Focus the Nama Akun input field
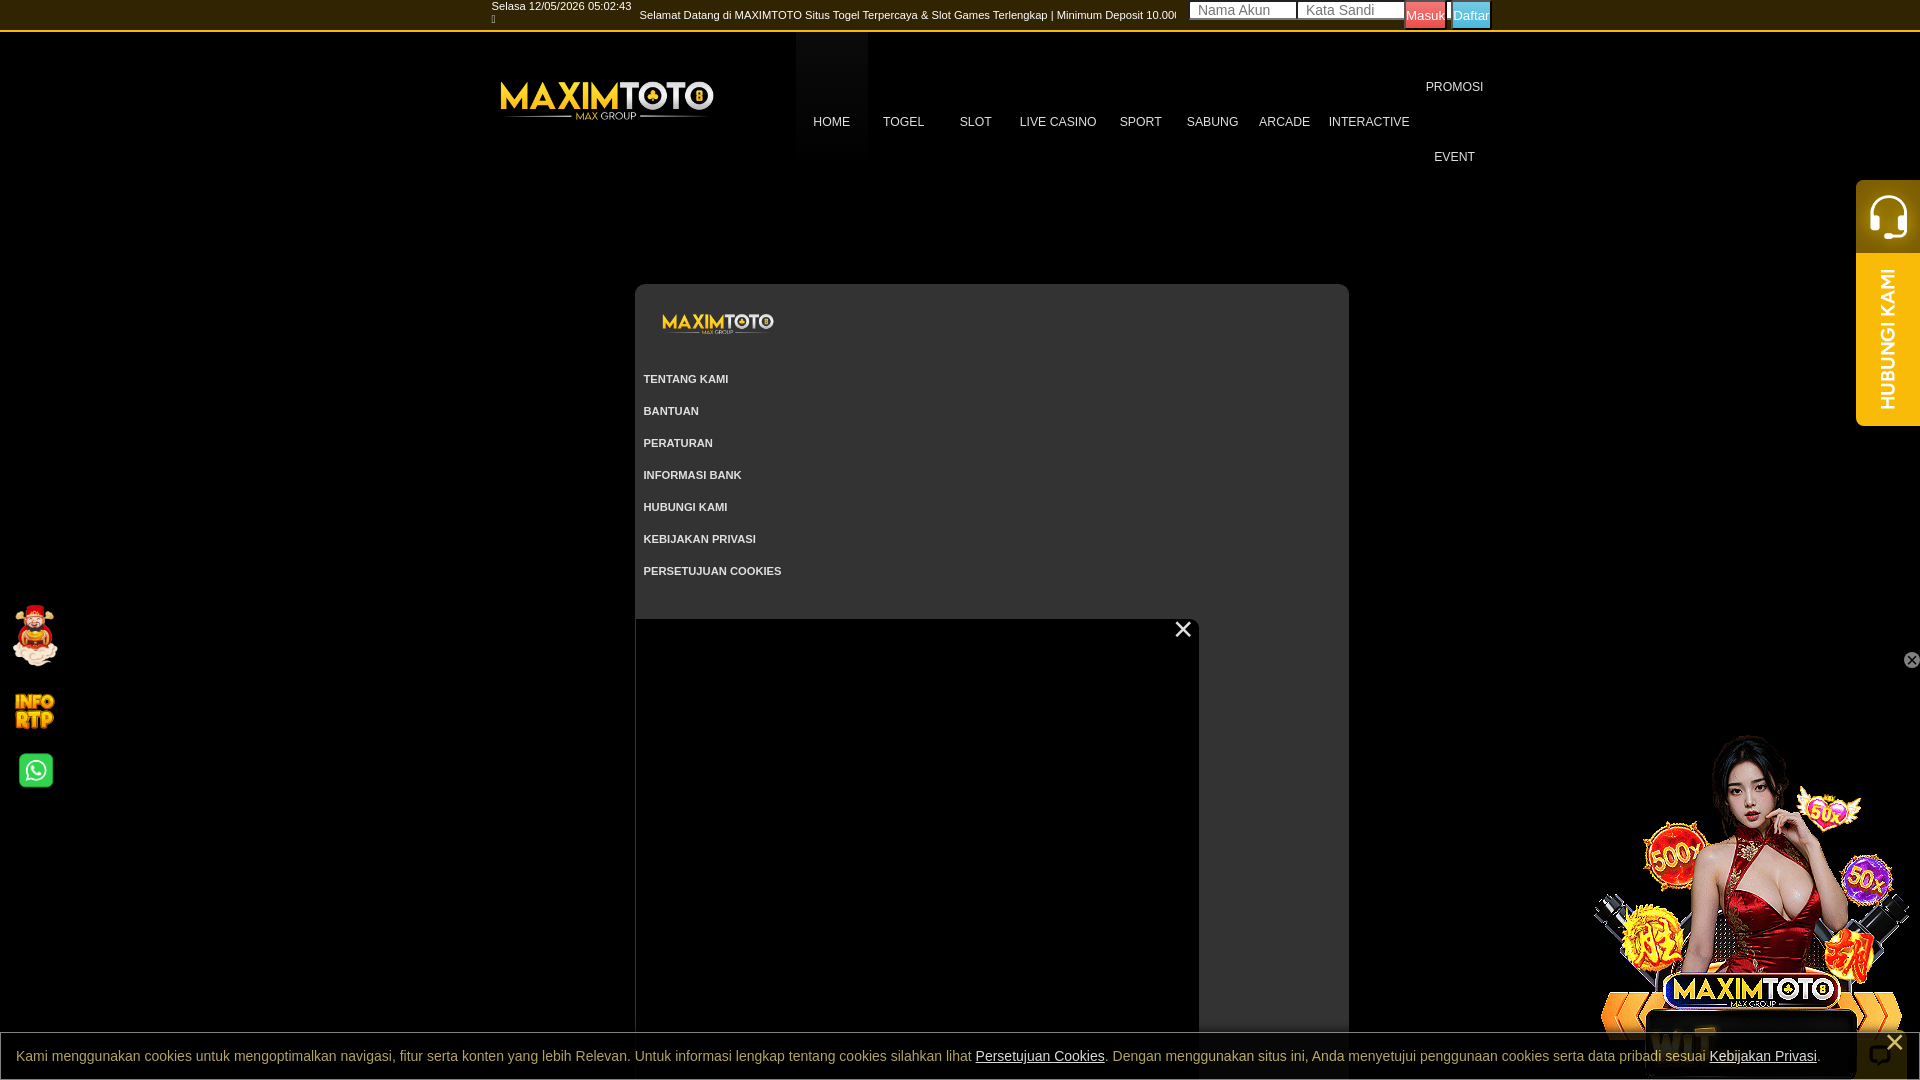 click(x=1243, y=10)
